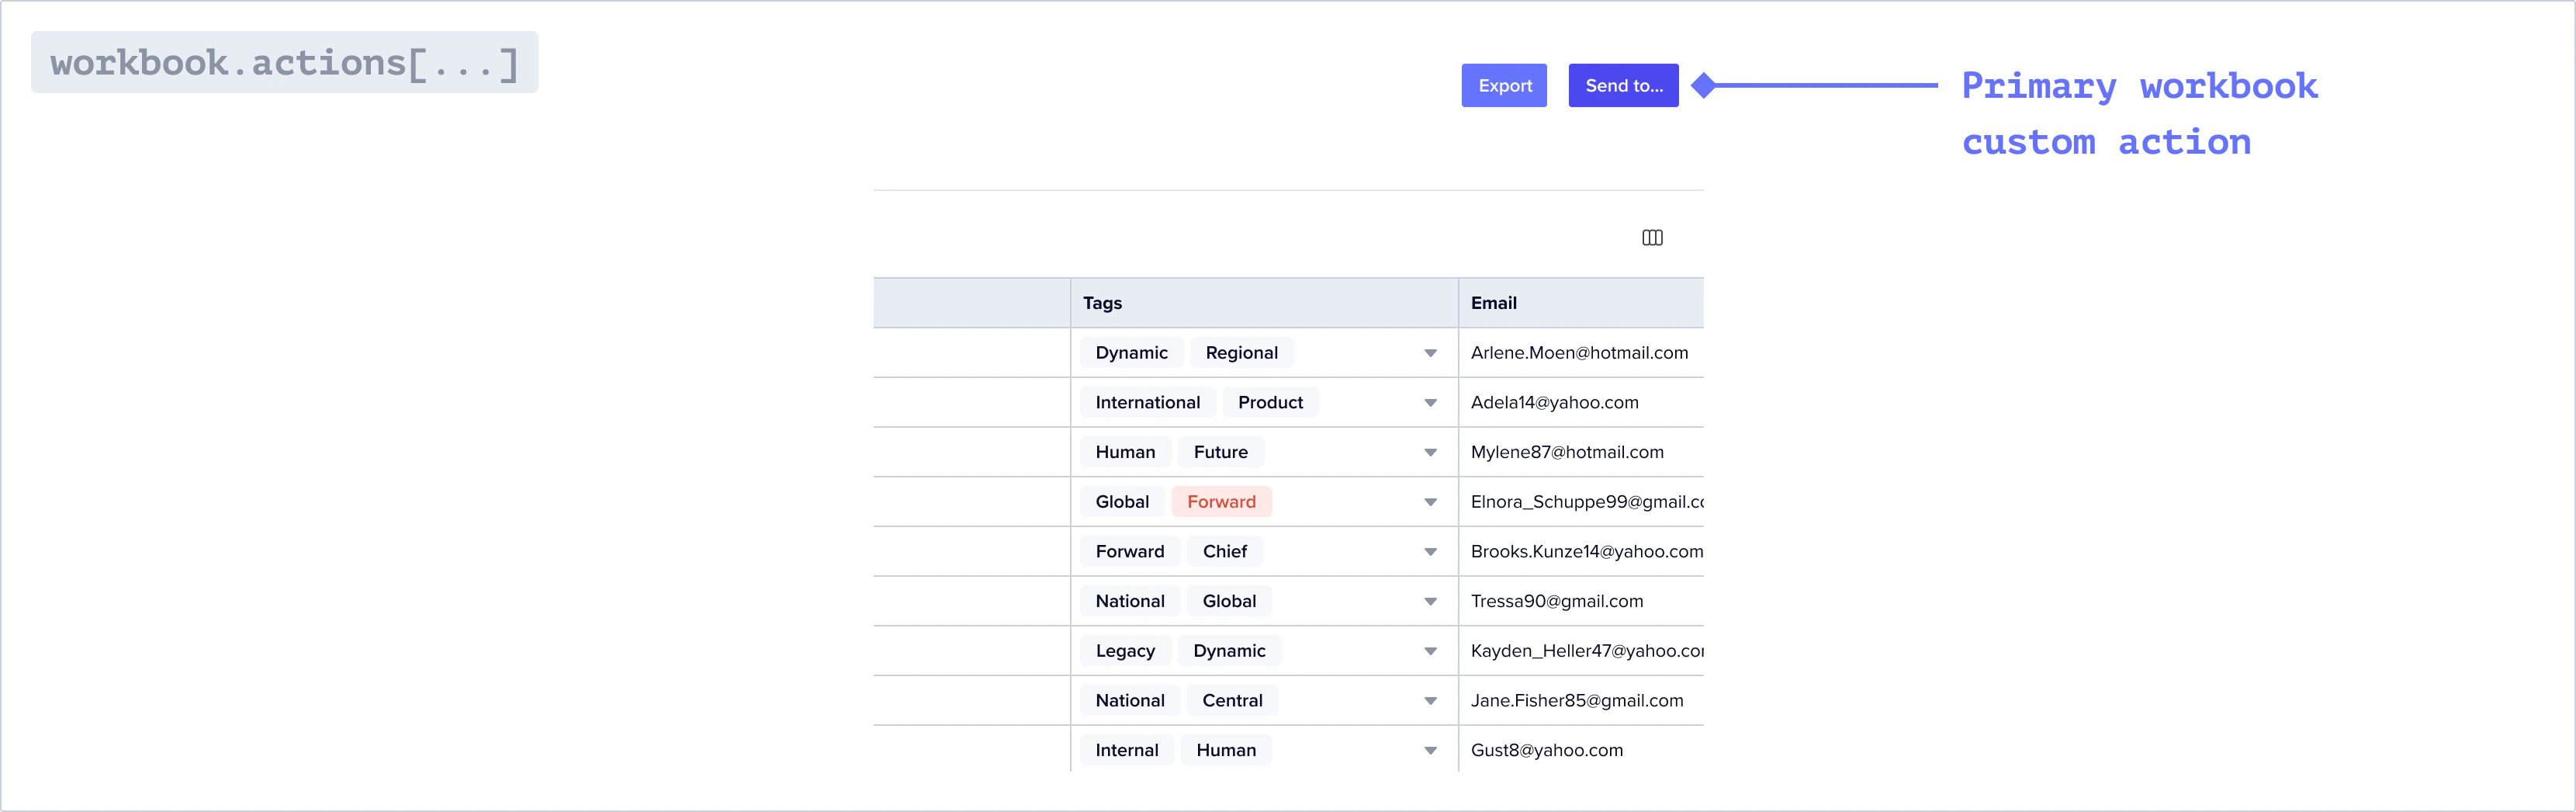Click the Send to... button
This screenshot has width=2576, height=812.
click(x=1622, y=85)
